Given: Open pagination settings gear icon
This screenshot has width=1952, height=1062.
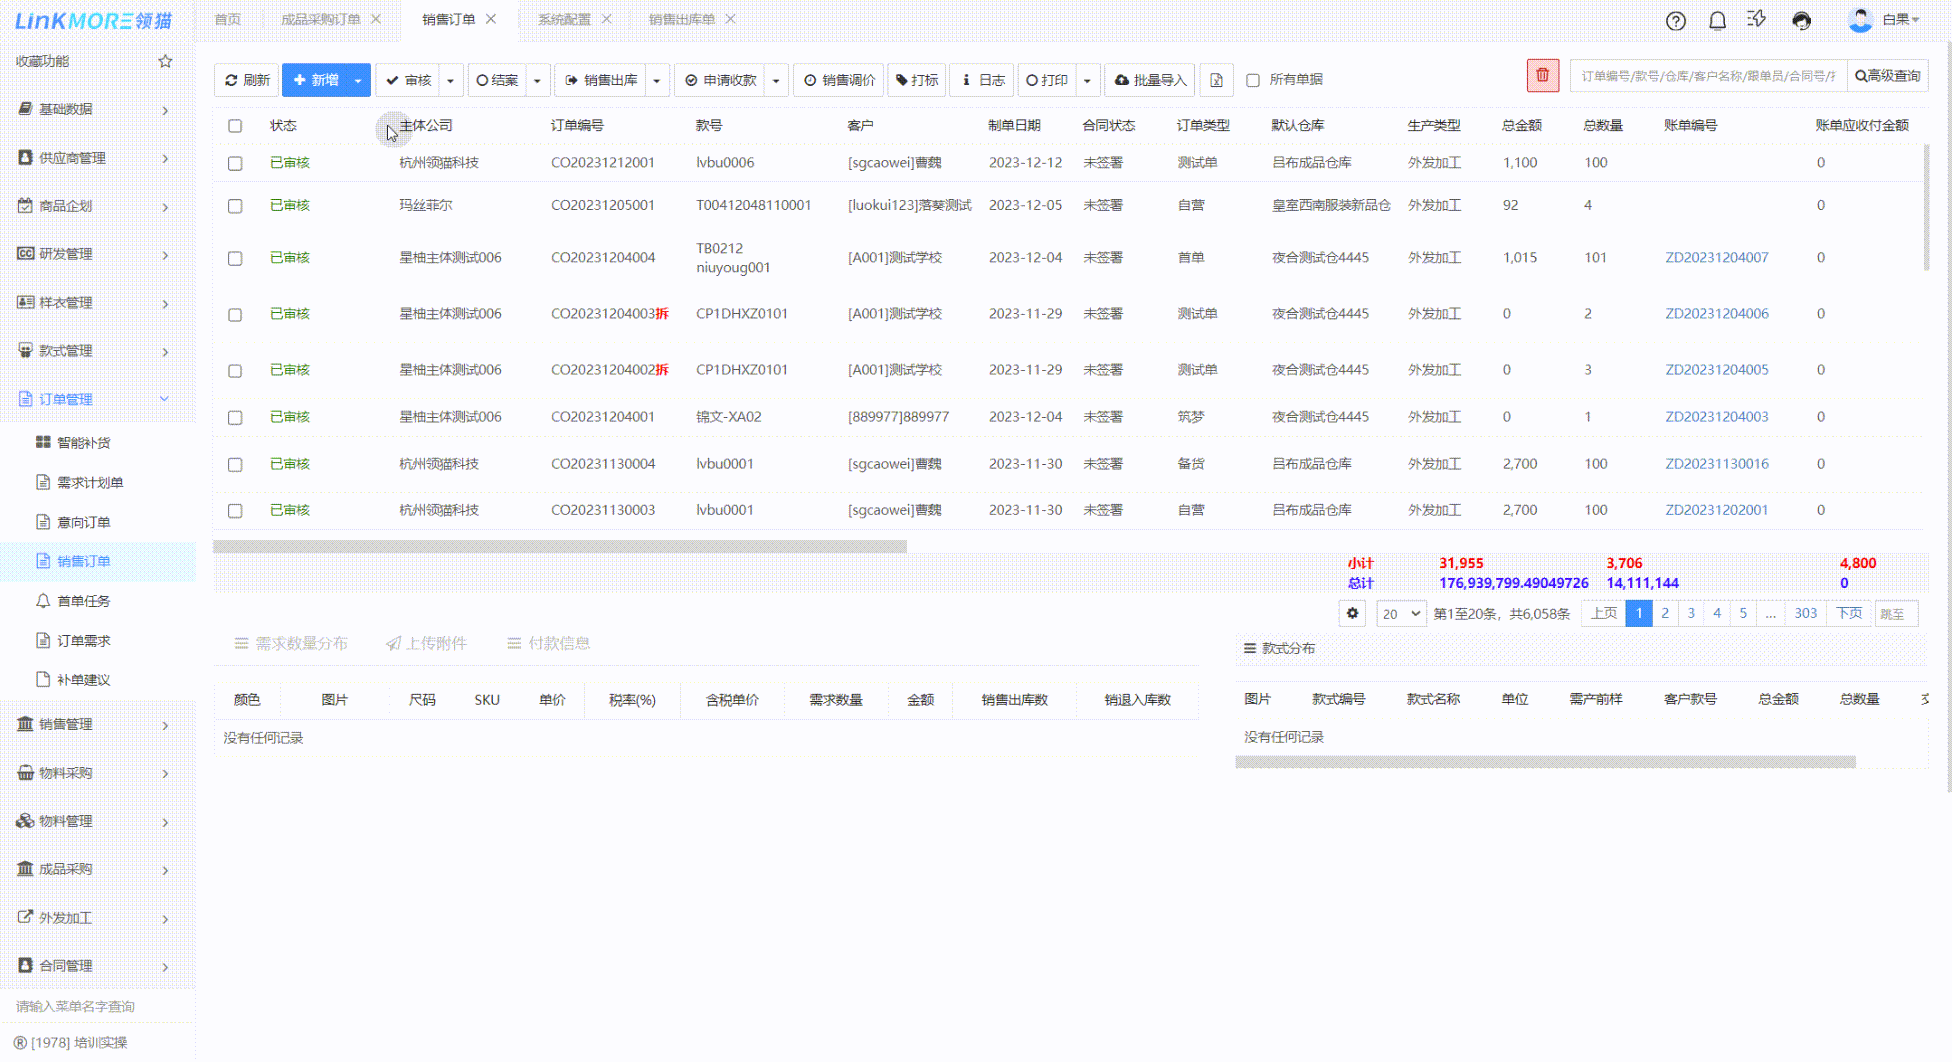Looking at the screenshot, I should coord(1352,613).
